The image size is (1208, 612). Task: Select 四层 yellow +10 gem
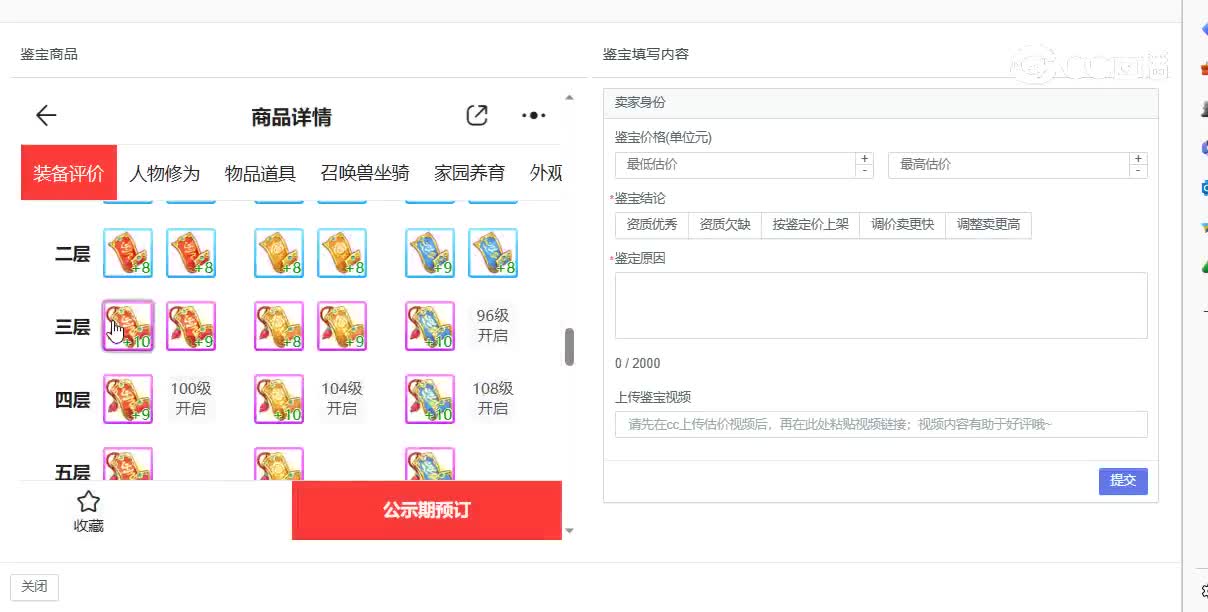tap(279, 399)
